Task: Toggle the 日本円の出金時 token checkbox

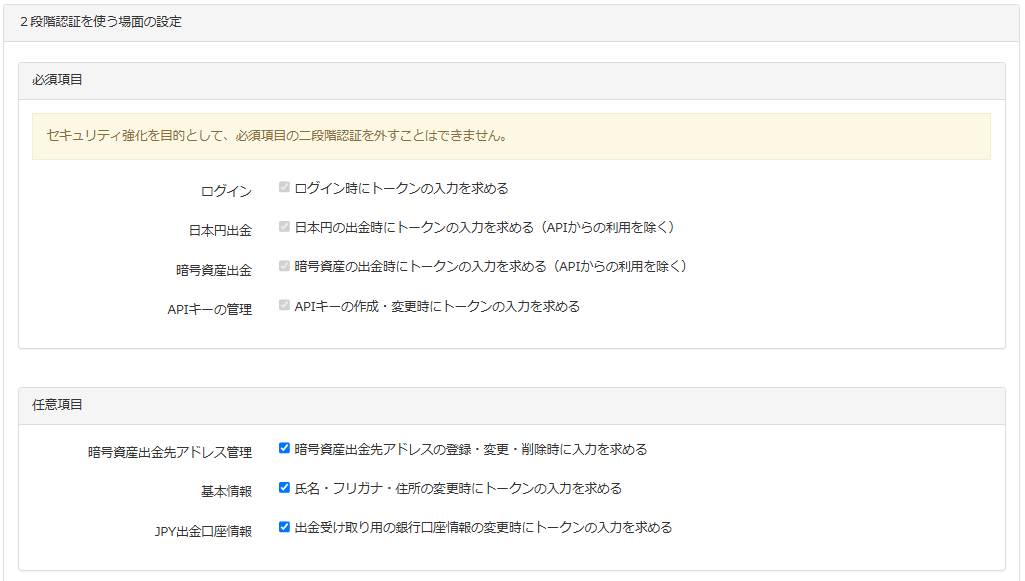Action: tap(284, 227)
